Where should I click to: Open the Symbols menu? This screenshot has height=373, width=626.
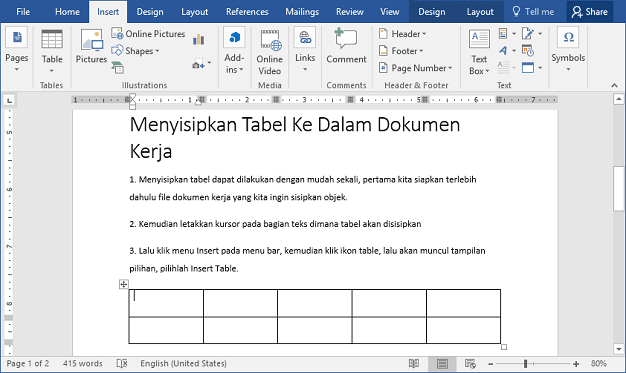568,50
